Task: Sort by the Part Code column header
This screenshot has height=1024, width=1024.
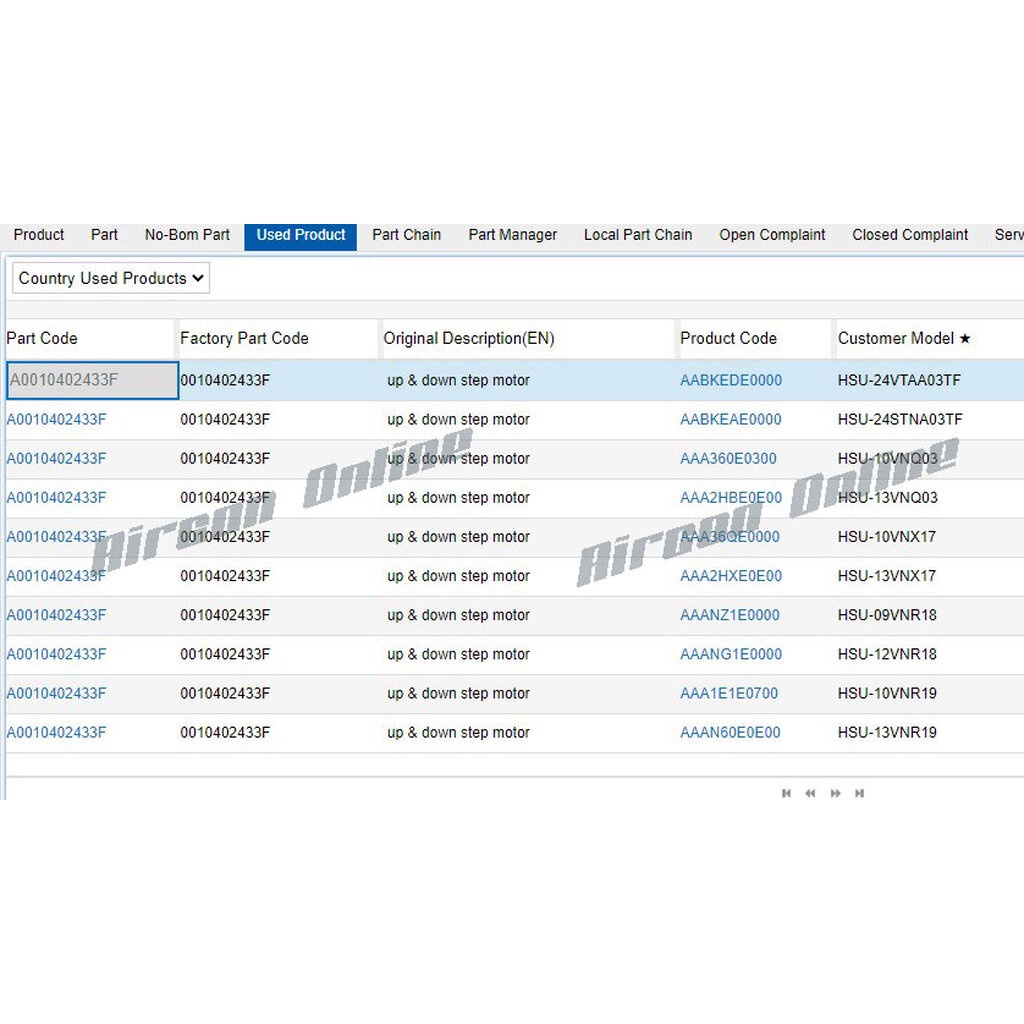Action: tap(42, 338)
